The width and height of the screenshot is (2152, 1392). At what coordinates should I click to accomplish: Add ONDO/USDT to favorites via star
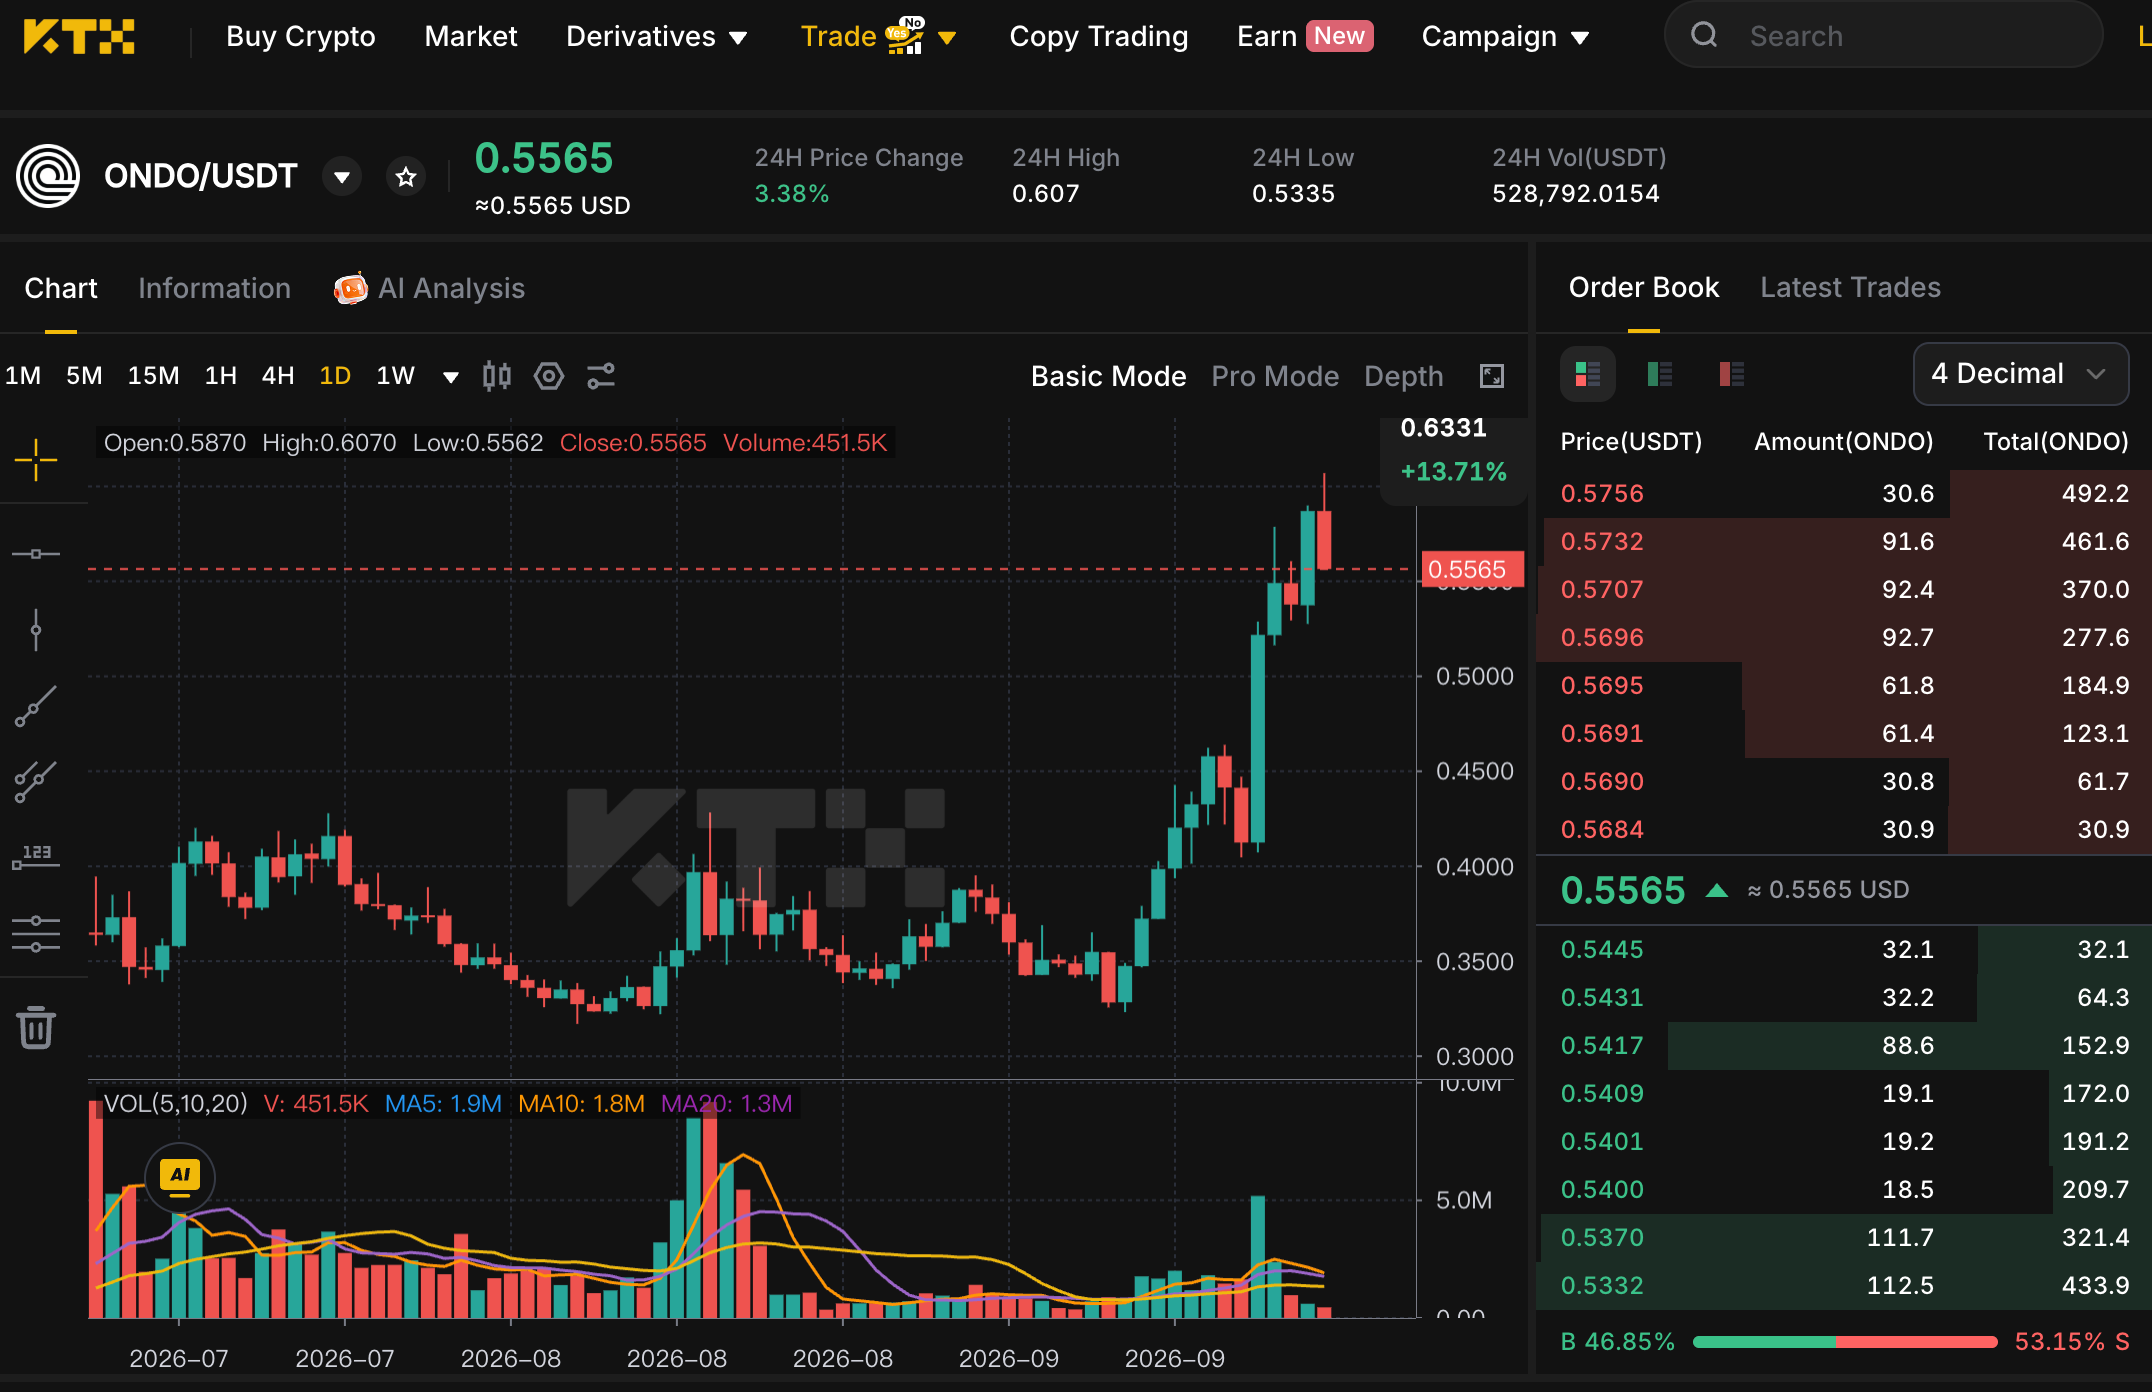tap(406, 177)
